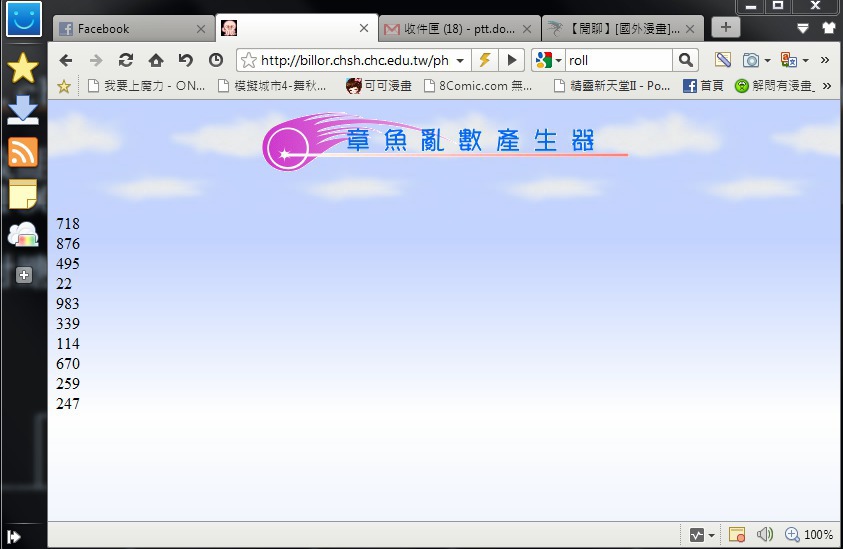Screen dimensions: 843x549
Task: Open address bar URL dropdown arrow
Action: click(x=460, y=61)
